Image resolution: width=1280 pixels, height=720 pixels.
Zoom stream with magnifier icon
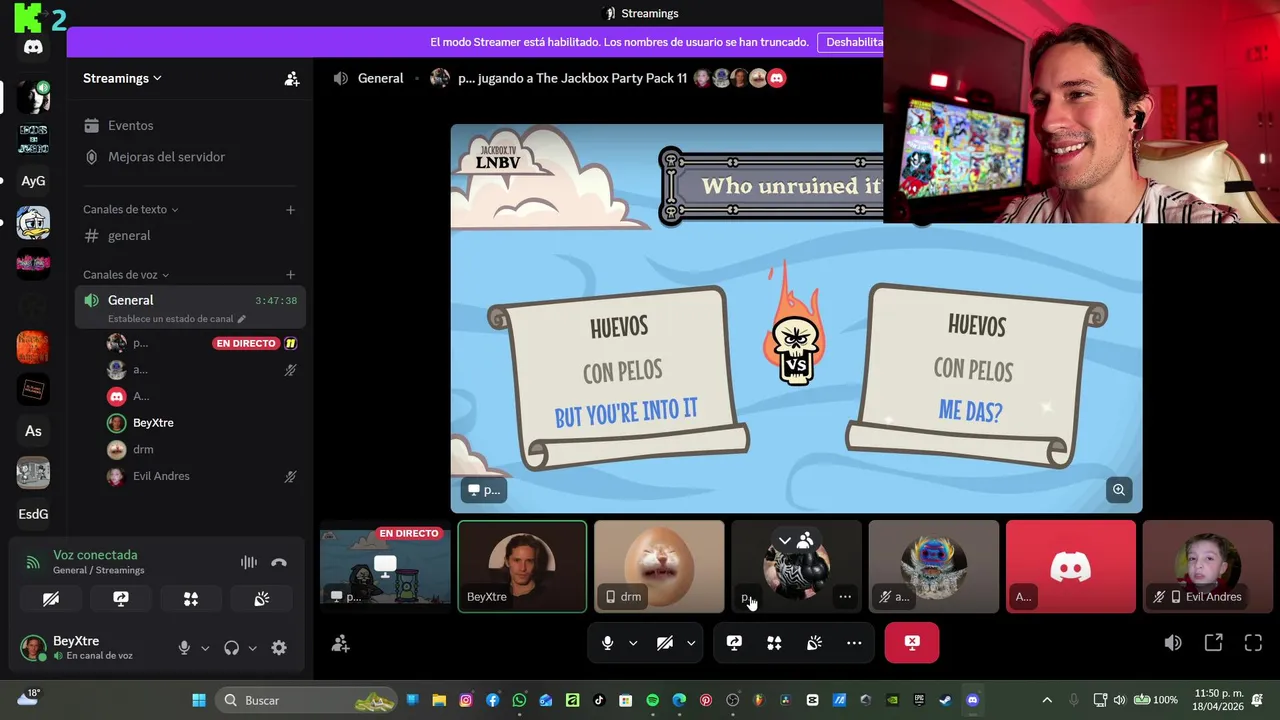tap(1119, 490)
